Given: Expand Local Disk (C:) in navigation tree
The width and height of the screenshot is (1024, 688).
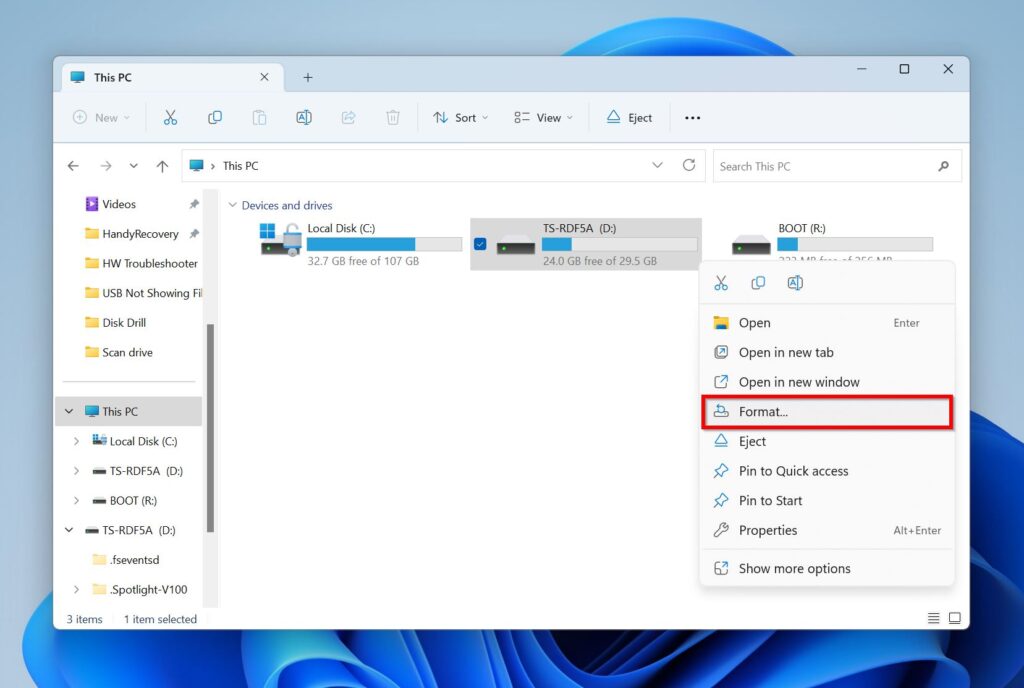Looking at the screenshot, I should click(77, 441).
